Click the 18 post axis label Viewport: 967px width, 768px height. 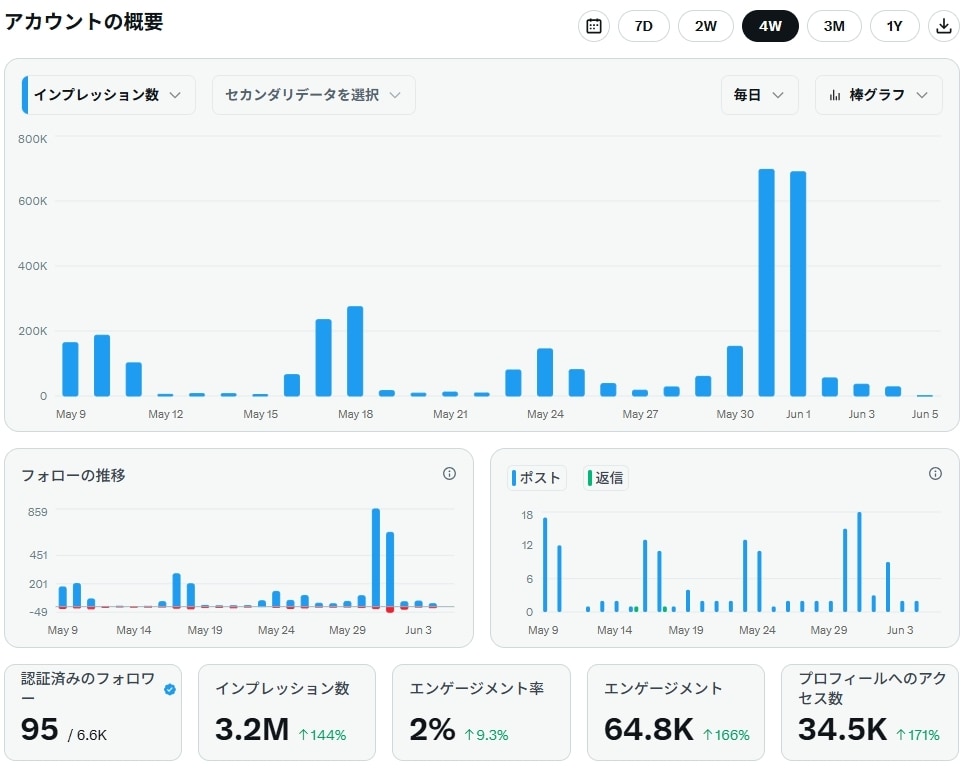pos(527,515)
